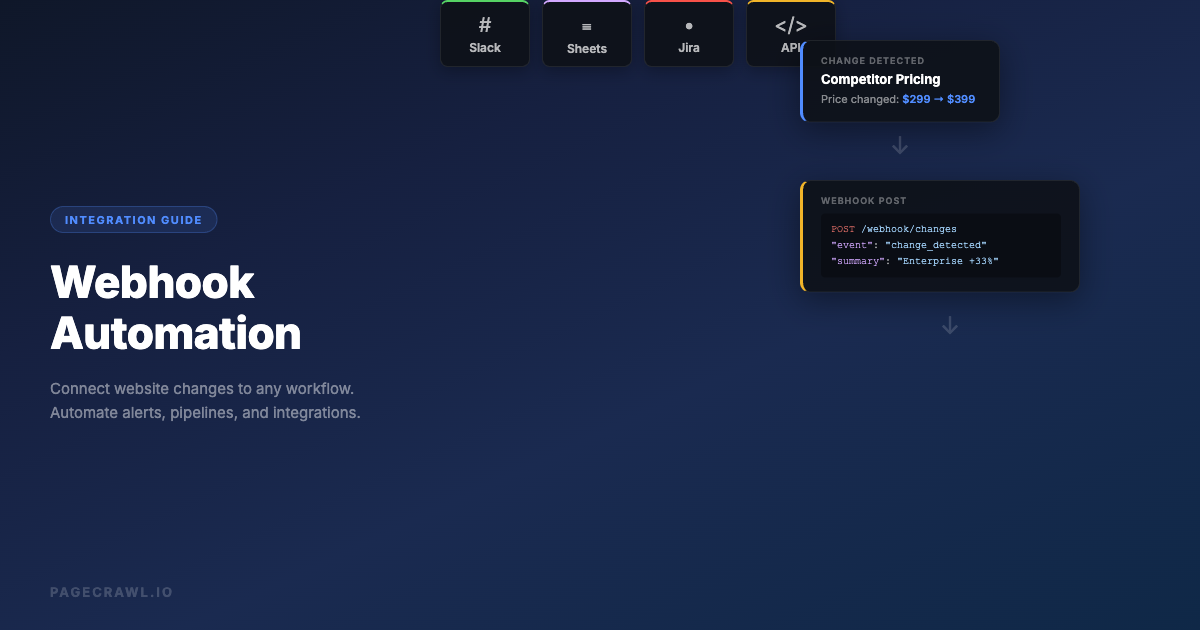Click the PAGECRAWL.IO logo text

111,591
